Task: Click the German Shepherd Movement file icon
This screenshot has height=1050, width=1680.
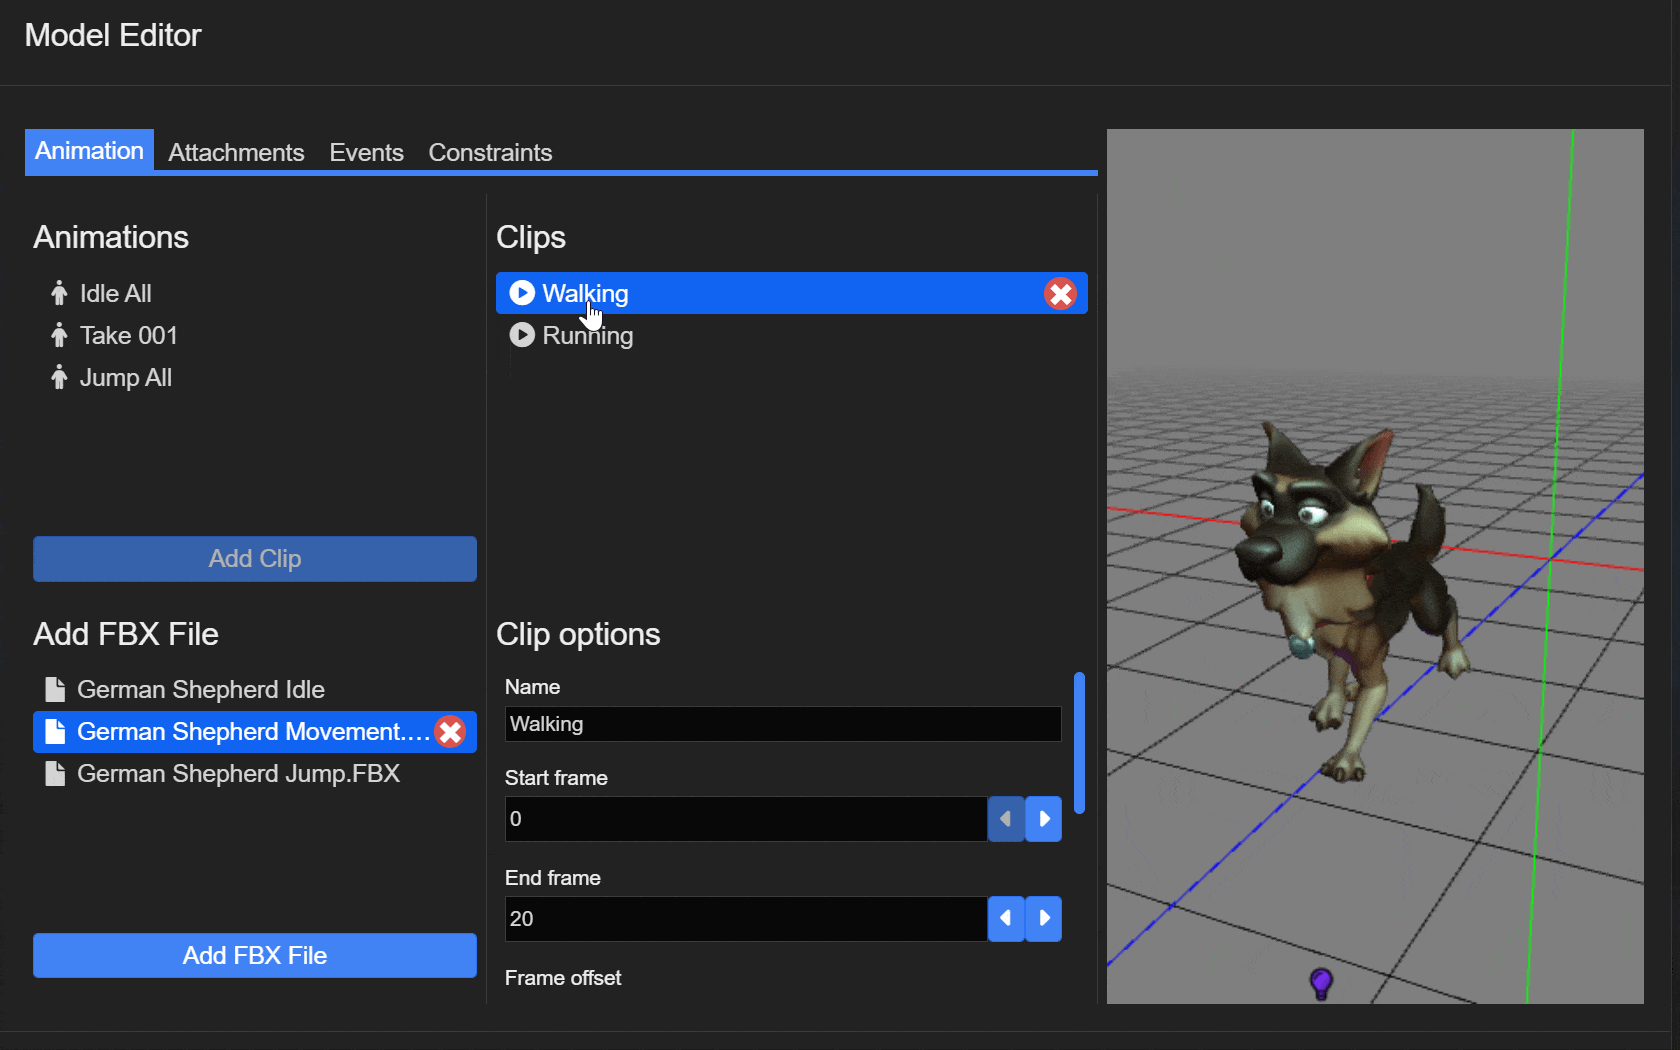Action: 56,731
